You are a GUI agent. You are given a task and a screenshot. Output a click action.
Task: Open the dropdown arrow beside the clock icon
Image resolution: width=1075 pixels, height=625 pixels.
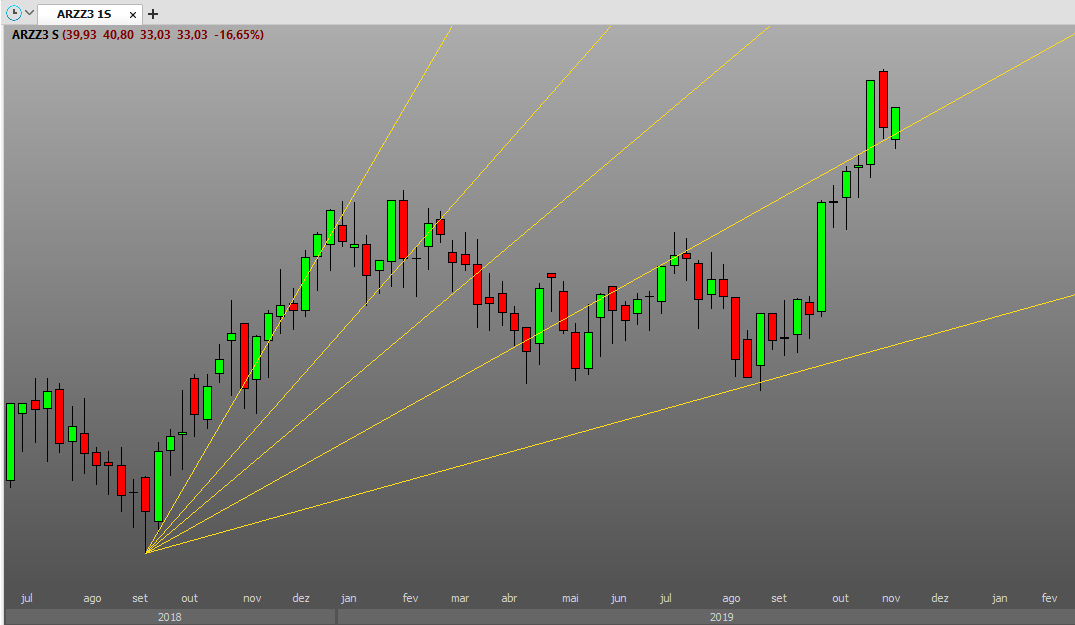click(x=29, y=13)
